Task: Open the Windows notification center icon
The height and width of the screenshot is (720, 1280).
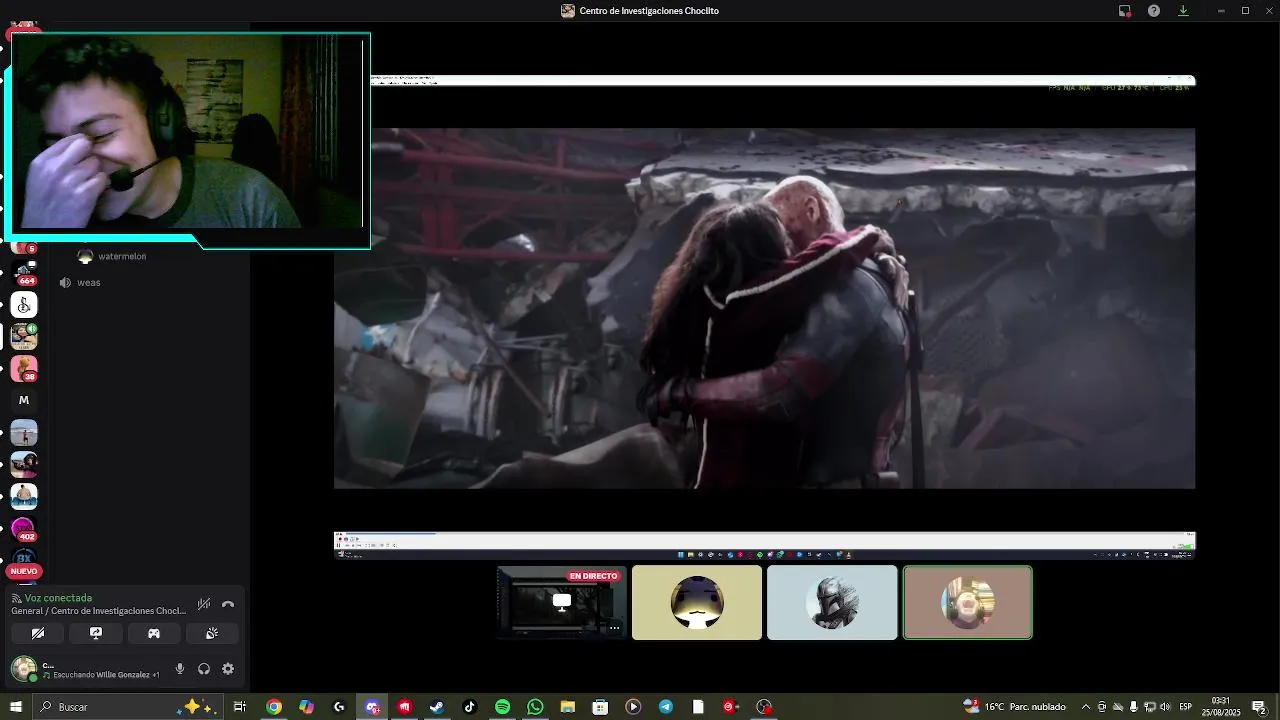Action: point(1259,707)
